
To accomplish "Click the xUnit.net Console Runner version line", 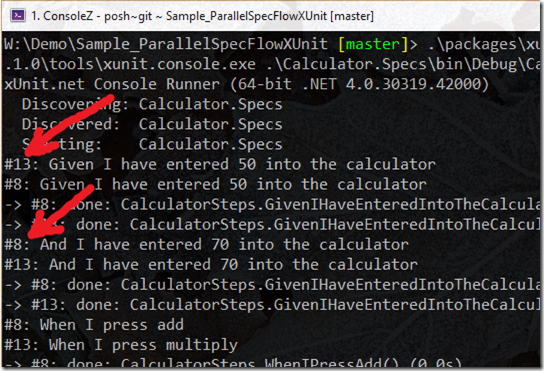I will coord(246,84).
